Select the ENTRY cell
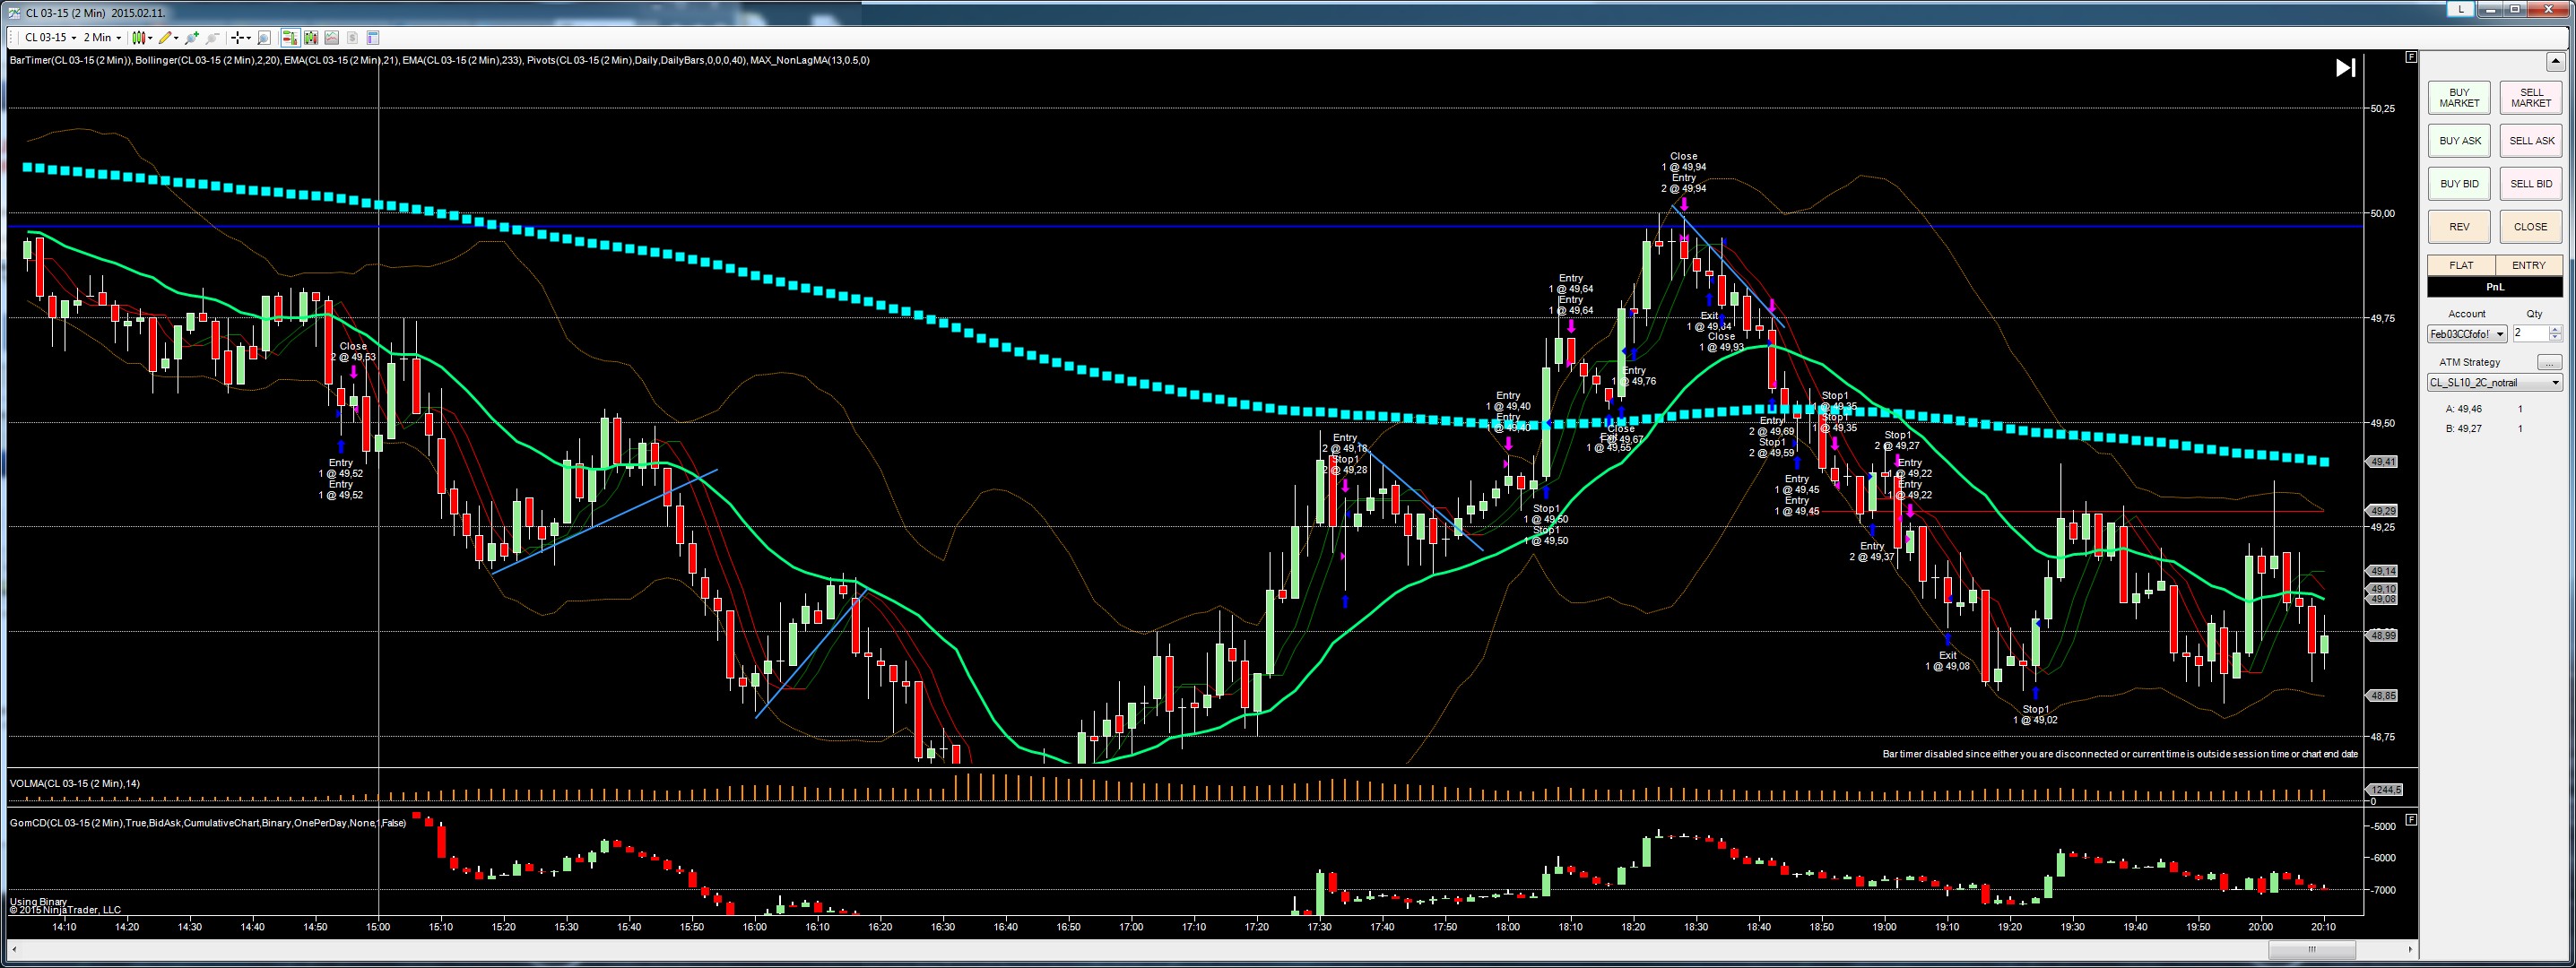2576x968 pixels. tap(2529, 265)
